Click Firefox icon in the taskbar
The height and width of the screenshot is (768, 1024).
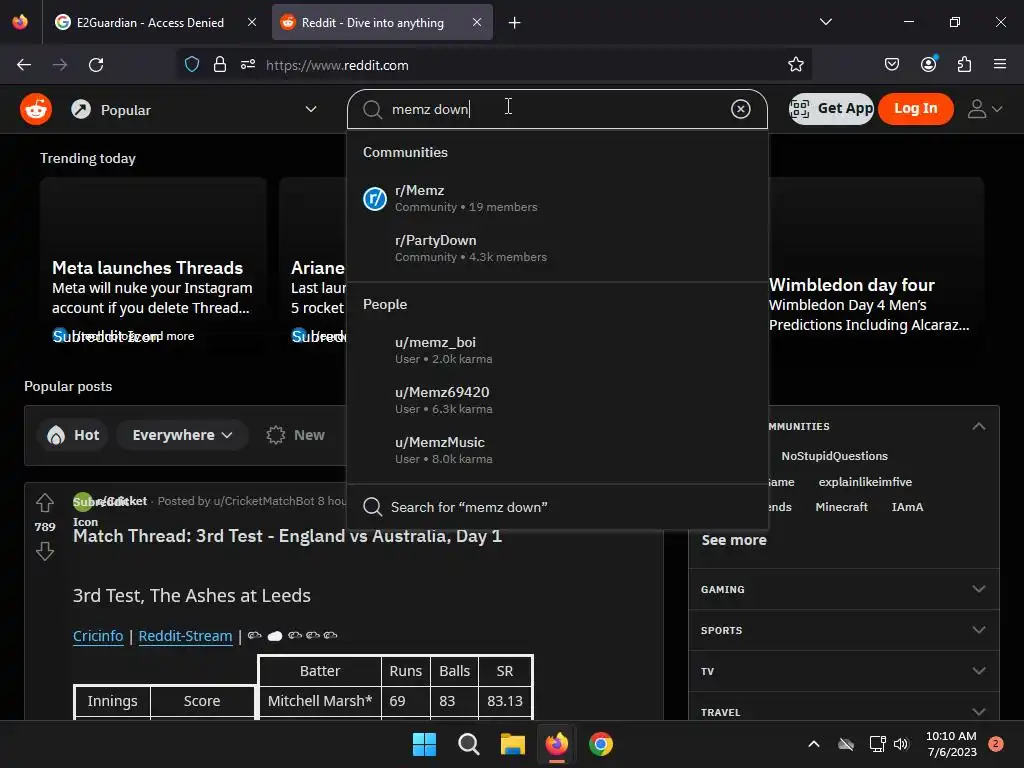tap(556, 744)
